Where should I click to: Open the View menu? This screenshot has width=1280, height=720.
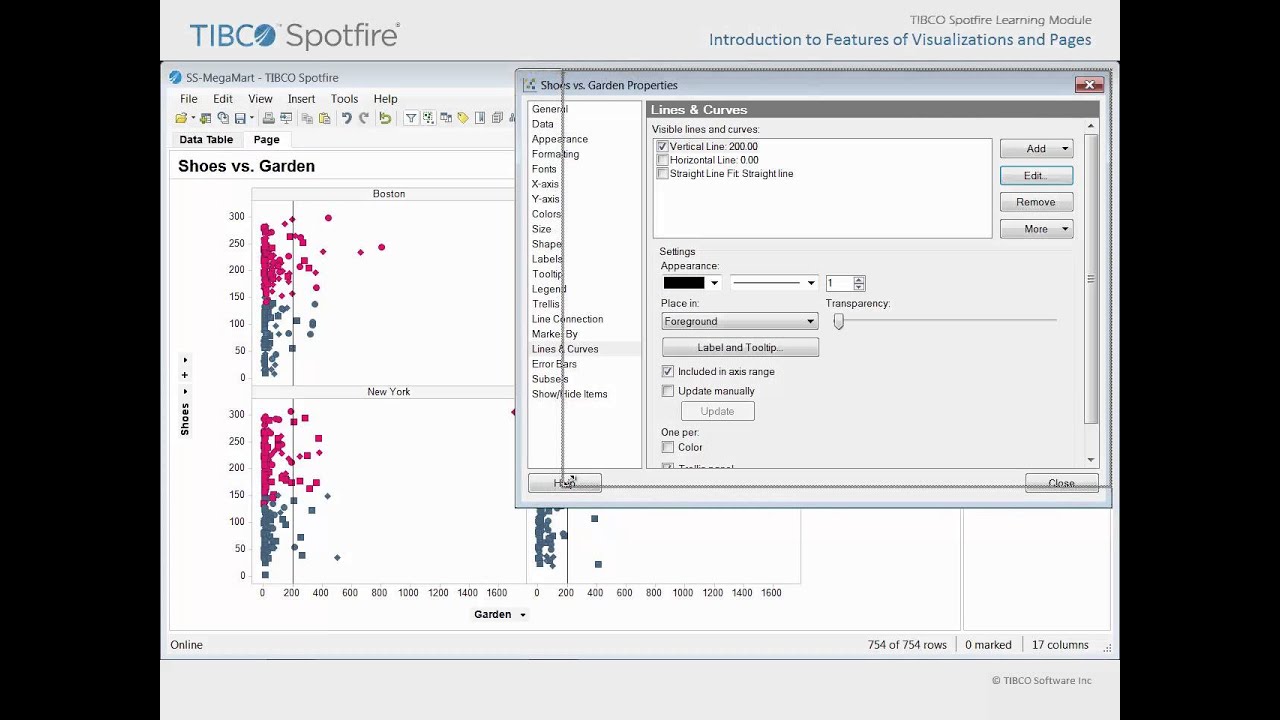tap(260, 99)
